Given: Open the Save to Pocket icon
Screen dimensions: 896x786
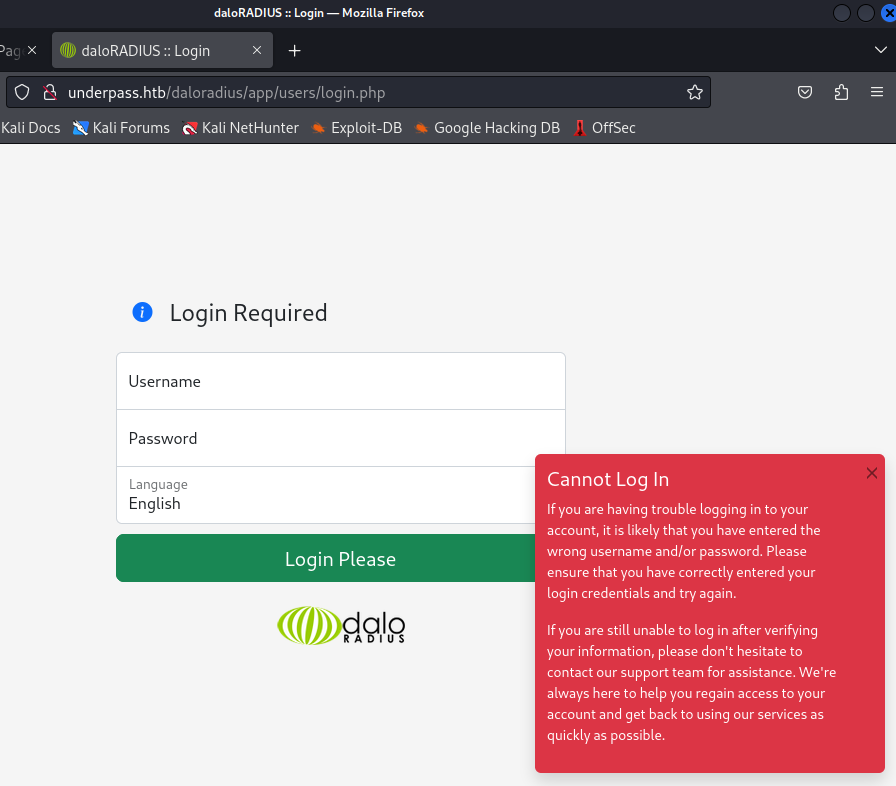Looking at the screenshot, I should tap(805, 93).
